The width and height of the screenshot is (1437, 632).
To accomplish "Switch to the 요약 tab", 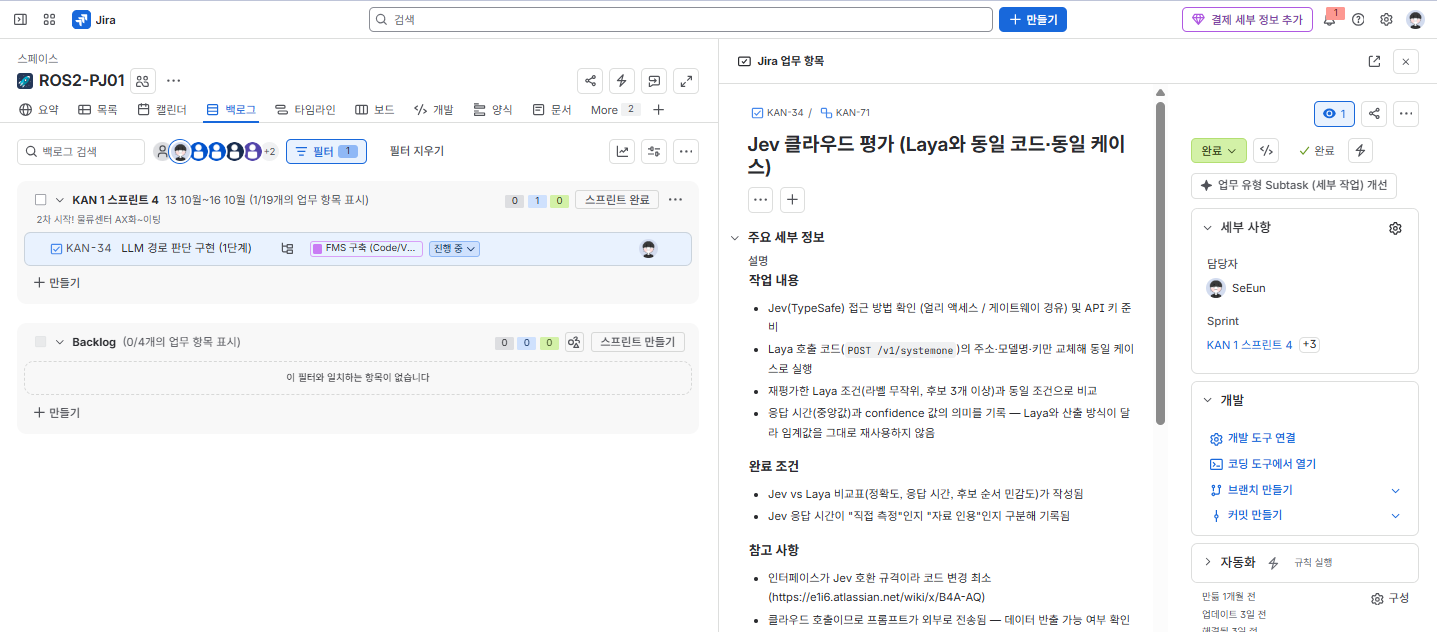I will [x=39, y=110].
